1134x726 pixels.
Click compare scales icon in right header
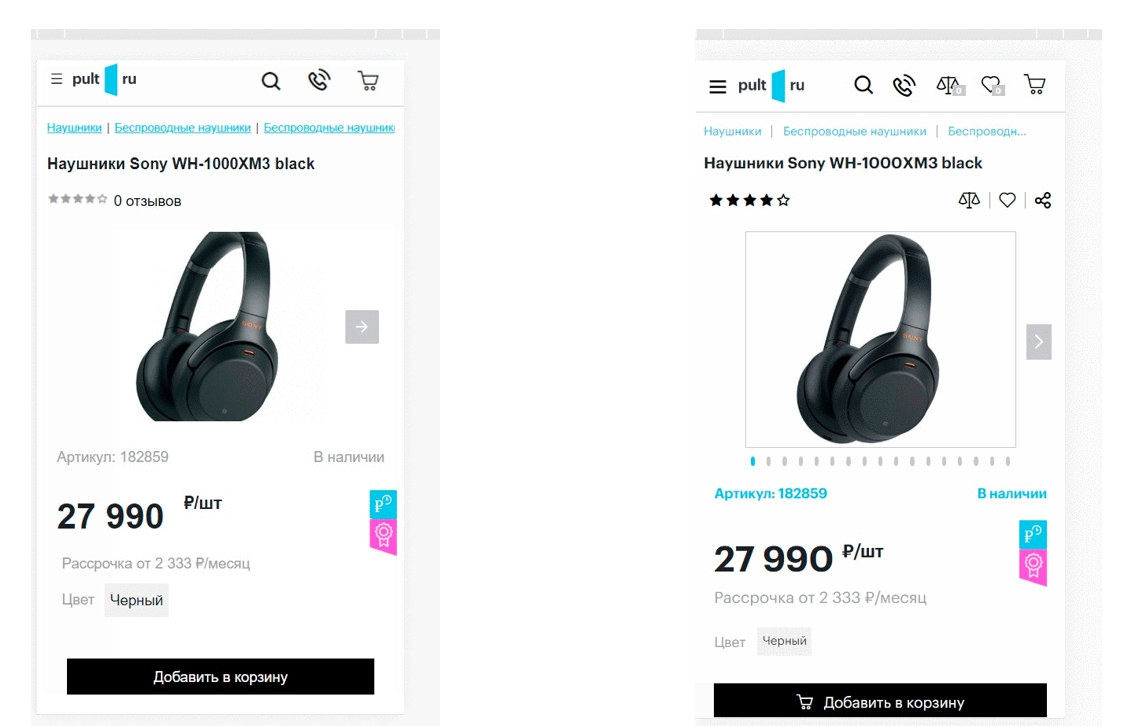(x=948, y=85)
